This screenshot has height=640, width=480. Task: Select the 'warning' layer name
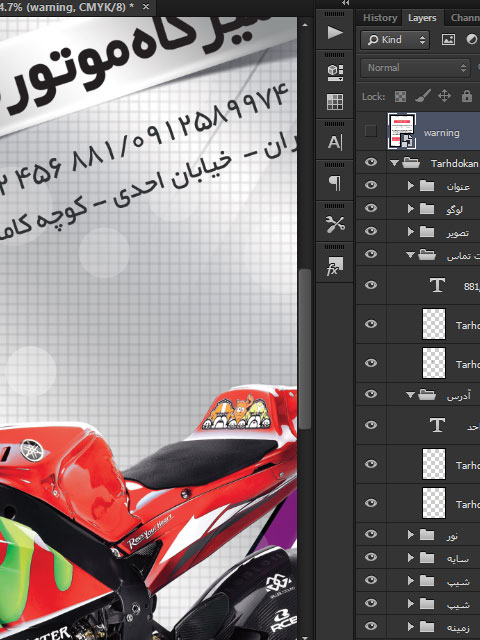(x=442, y=133)
